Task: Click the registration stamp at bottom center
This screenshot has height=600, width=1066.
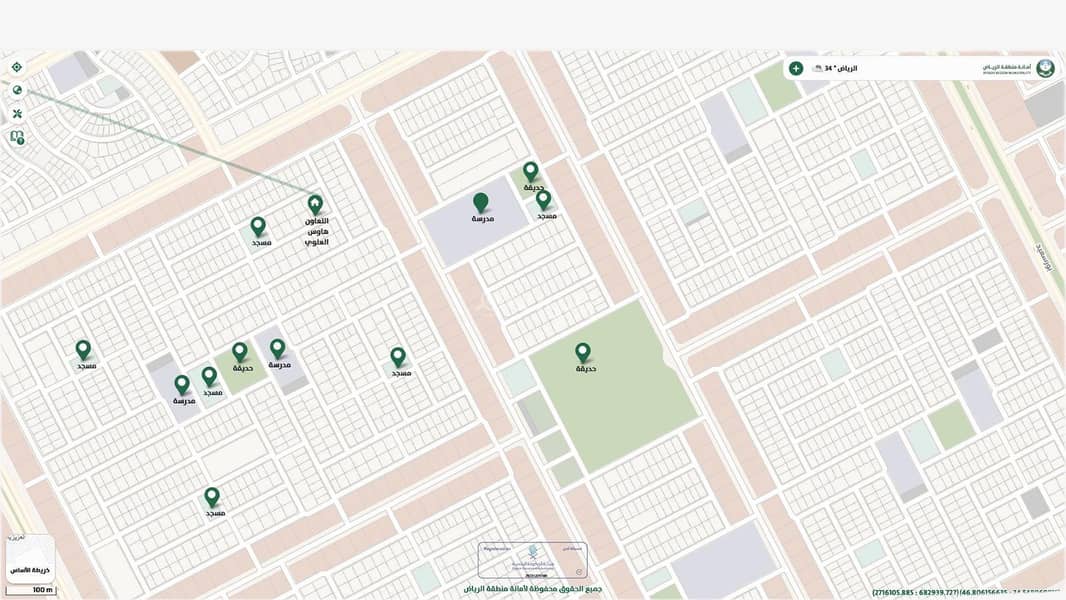Action: (532, 561)
